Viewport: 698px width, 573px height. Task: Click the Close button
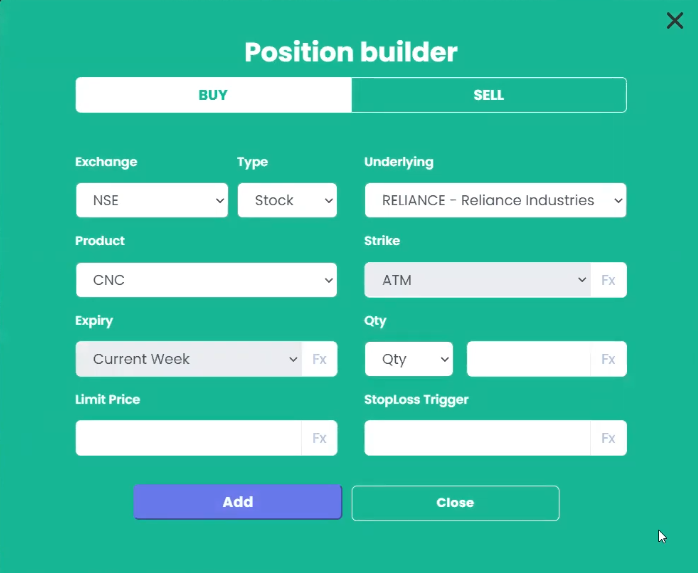pos(455,503)
